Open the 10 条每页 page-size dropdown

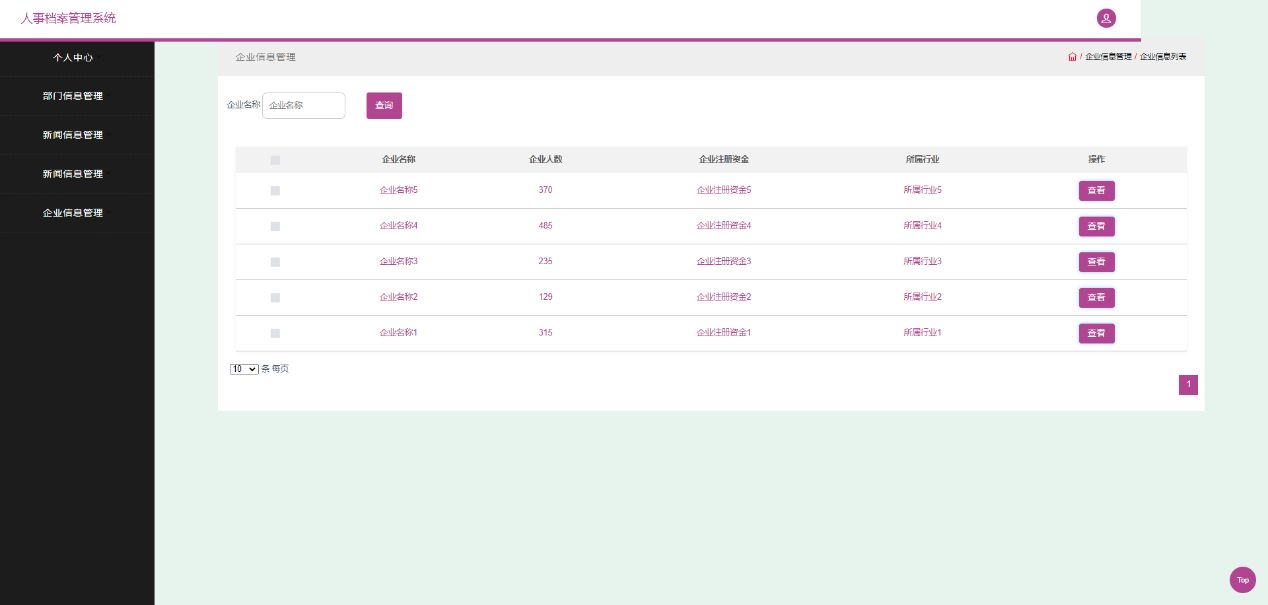click(244, 369)
